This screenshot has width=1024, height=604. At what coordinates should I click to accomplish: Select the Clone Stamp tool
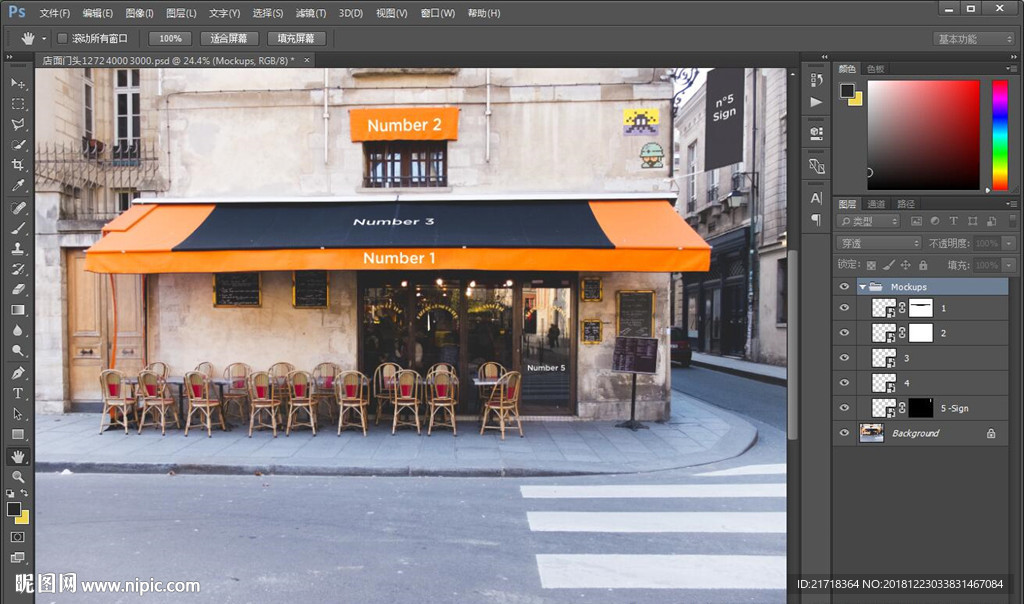[x=18, y=248]
